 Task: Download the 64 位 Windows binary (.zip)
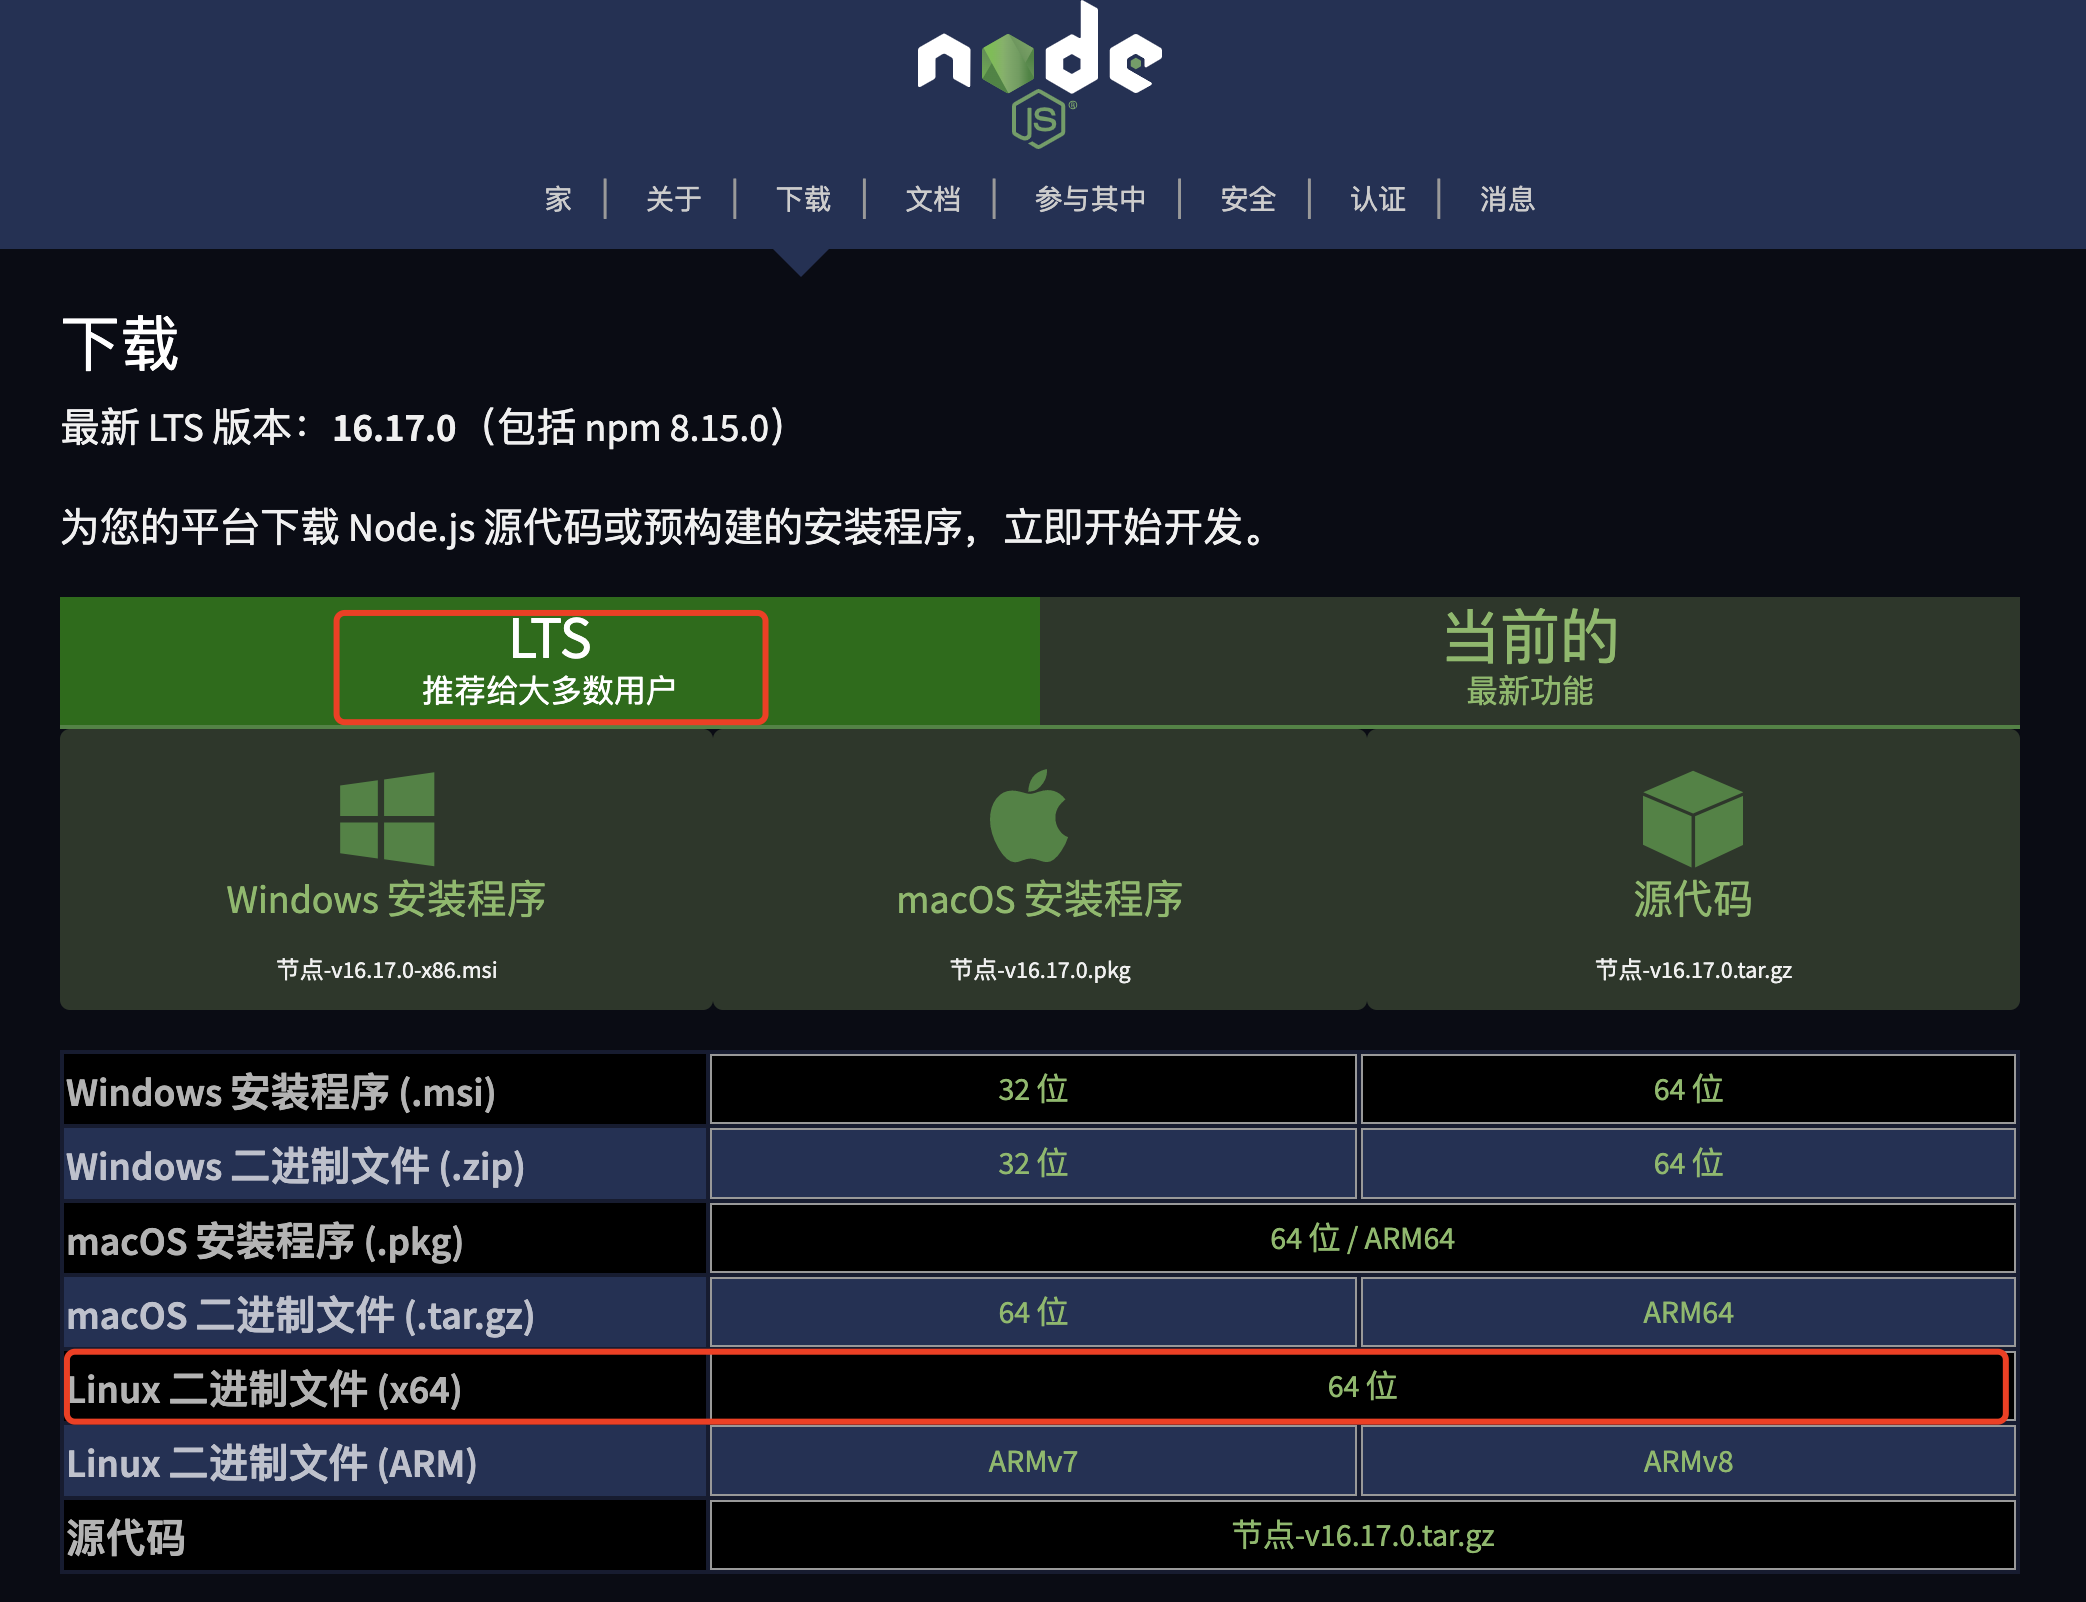pos(1687,1163)
